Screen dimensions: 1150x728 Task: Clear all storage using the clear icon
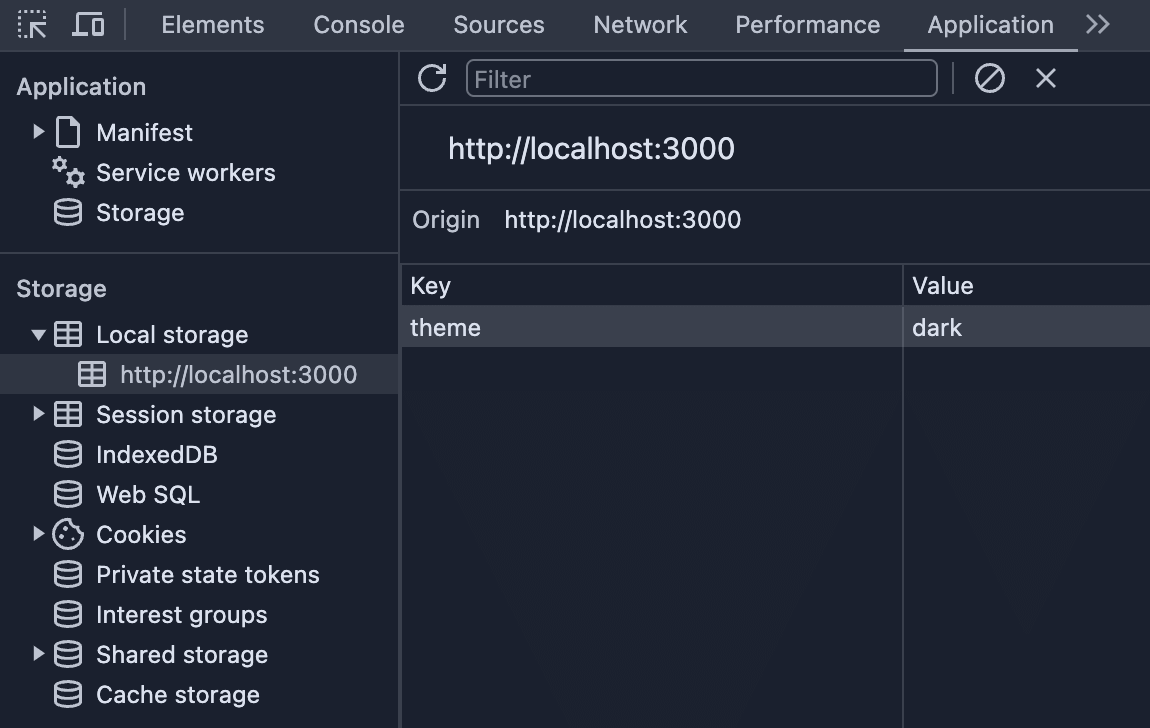pos(989,77)
